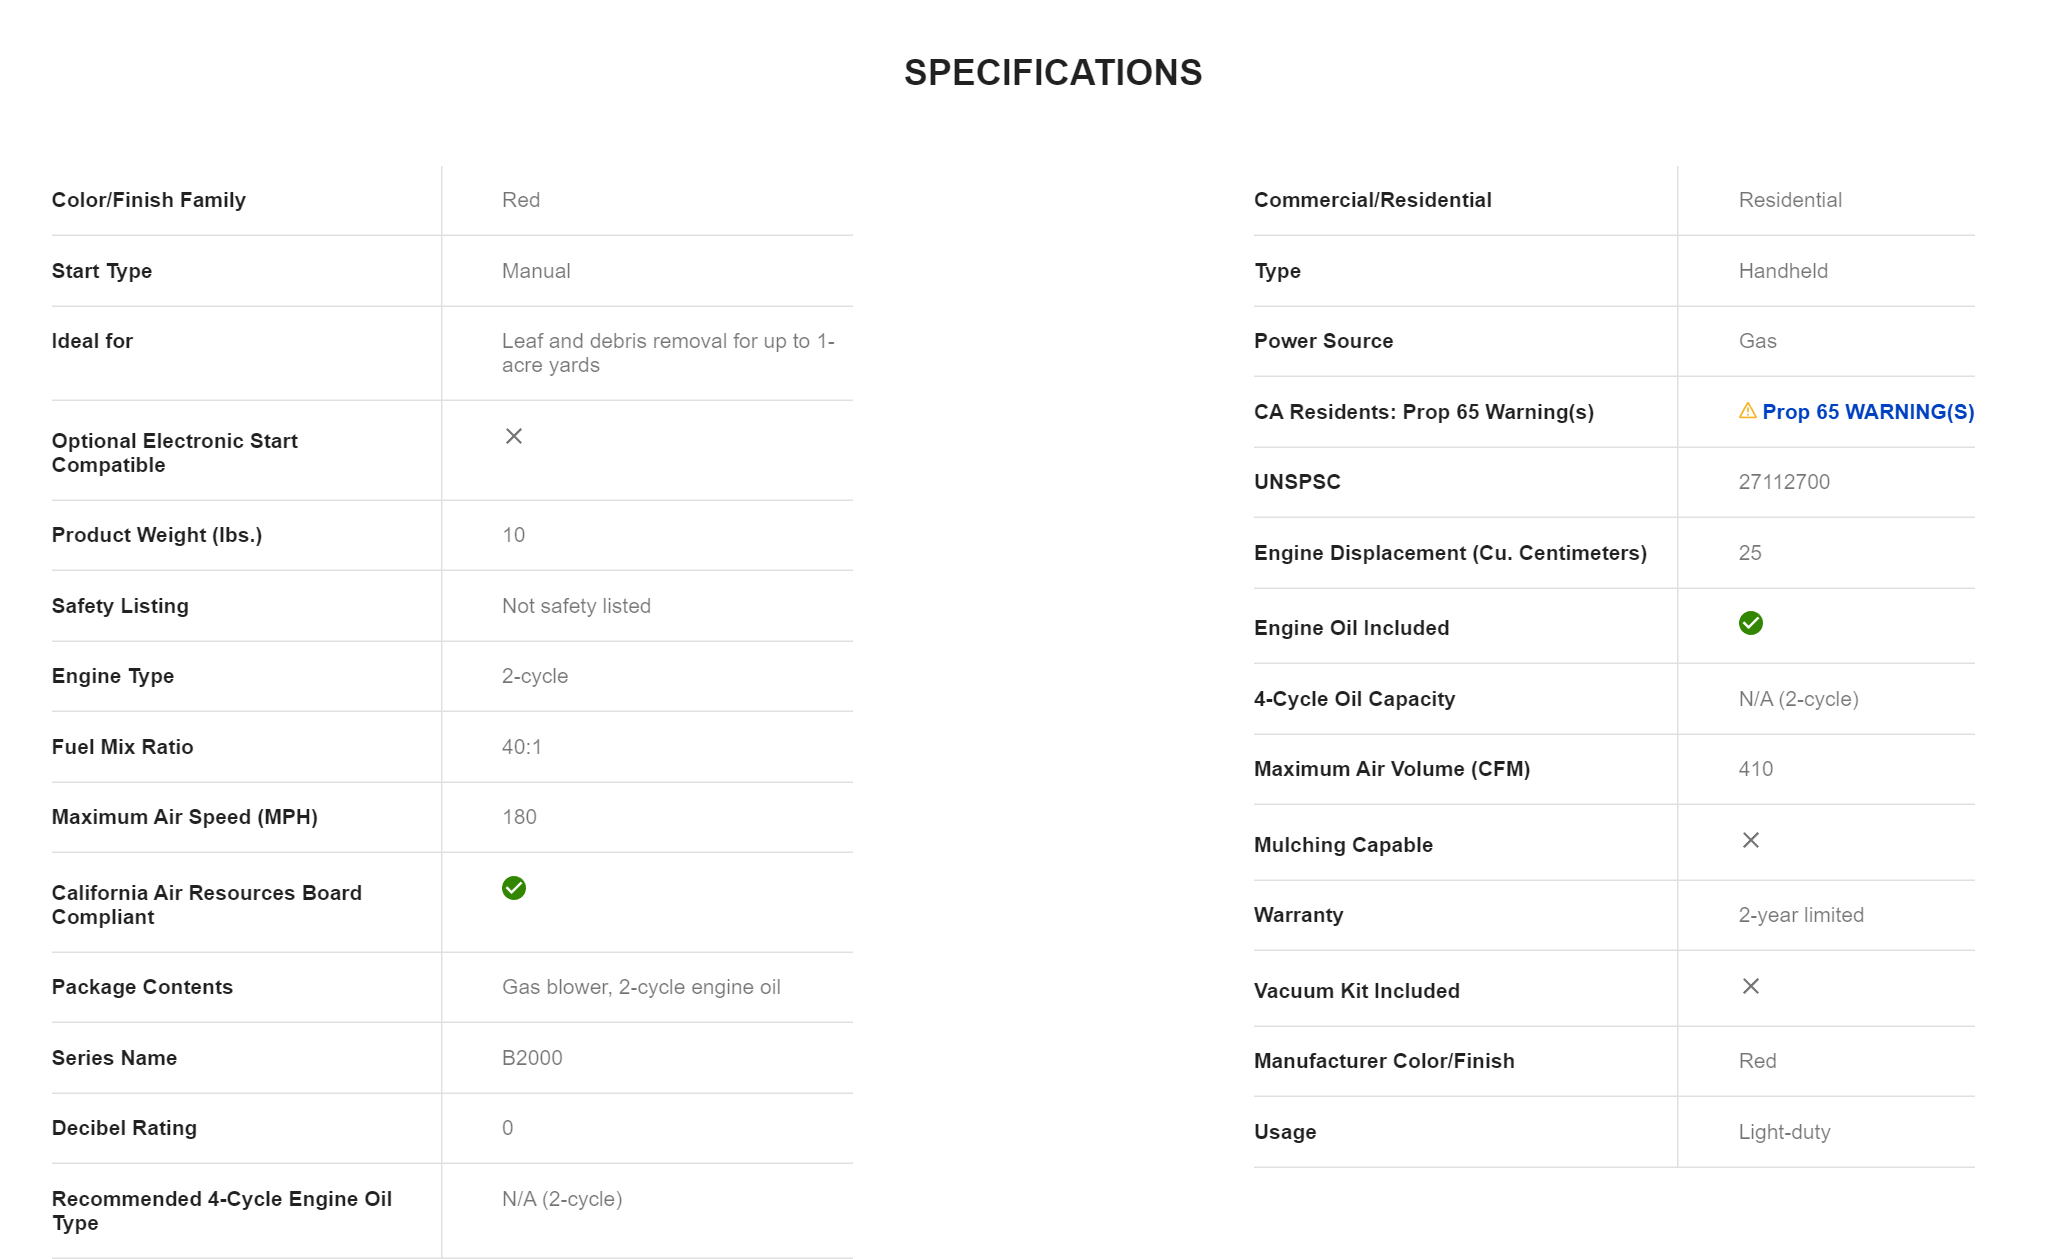This screenshot has width=2048, height=1259.
Task: Click the Engine Oil Included green checkmark
Action: [x=1750, y=623]
